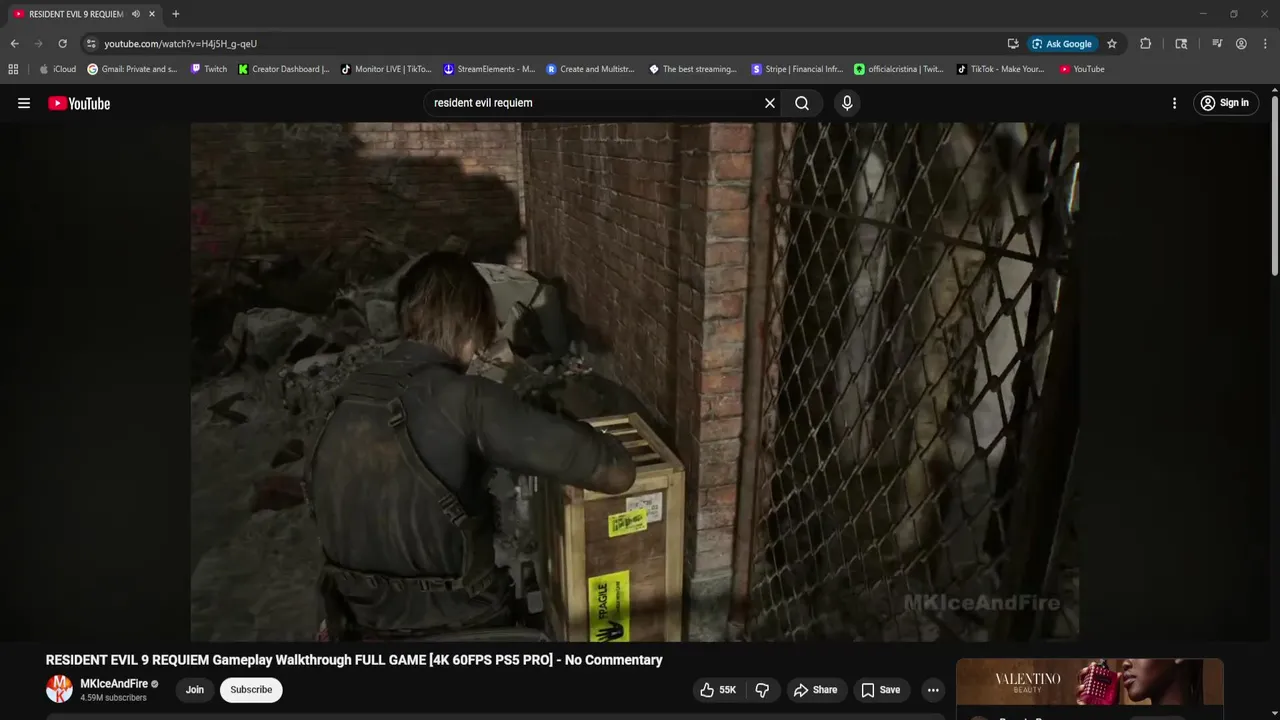View site information icon in address bar
The width and height of the screenshot is (1280, 720).
click(x=91, y=44)
